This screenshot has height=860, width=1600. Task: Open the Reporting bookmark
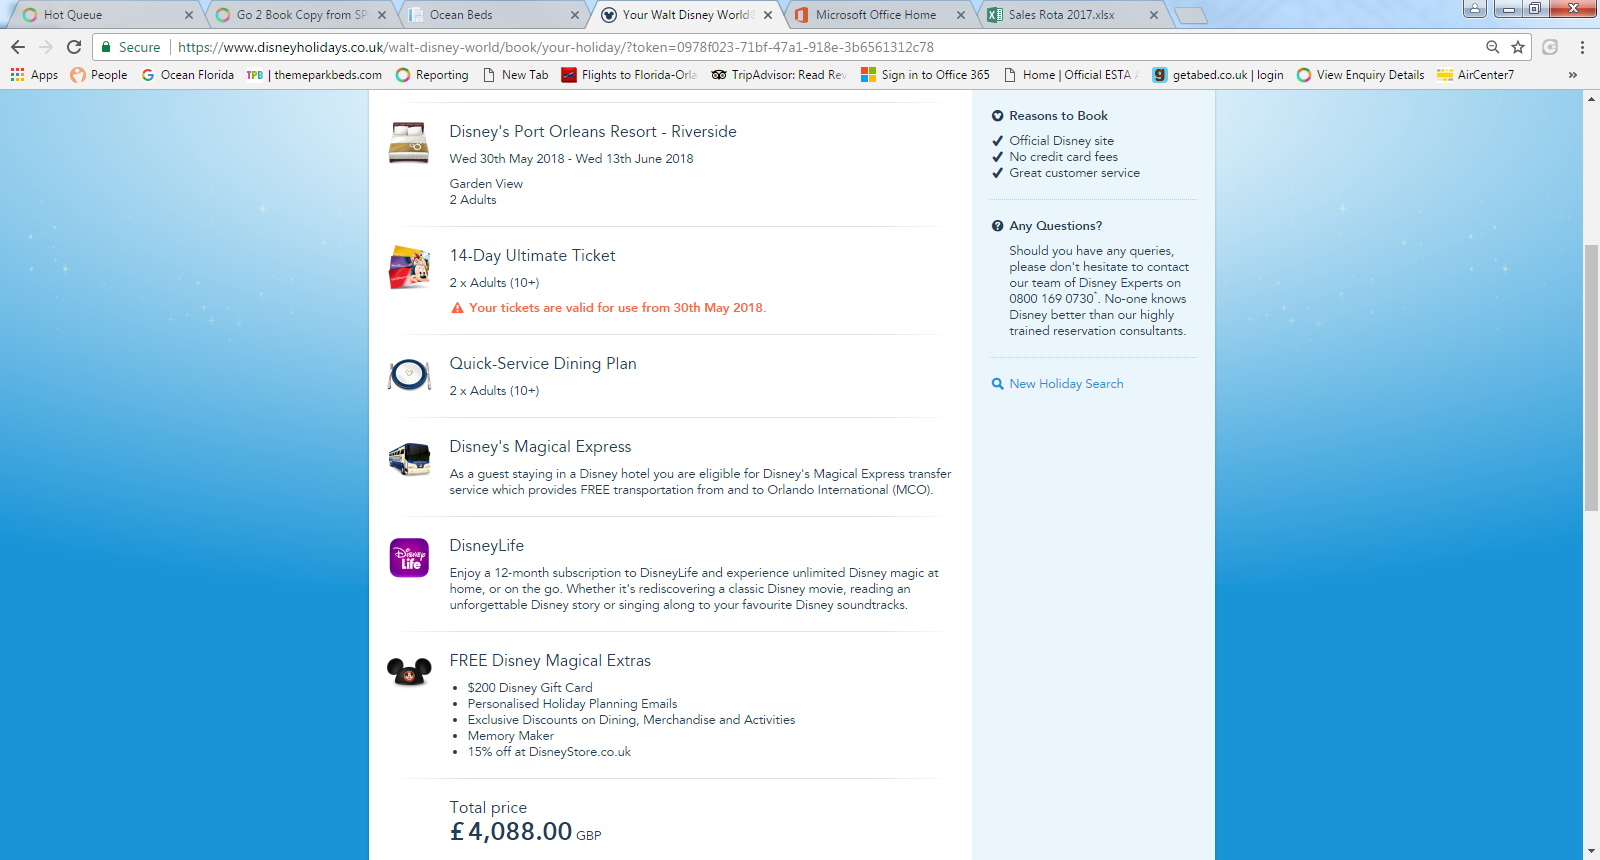click(x=432, y=75)
